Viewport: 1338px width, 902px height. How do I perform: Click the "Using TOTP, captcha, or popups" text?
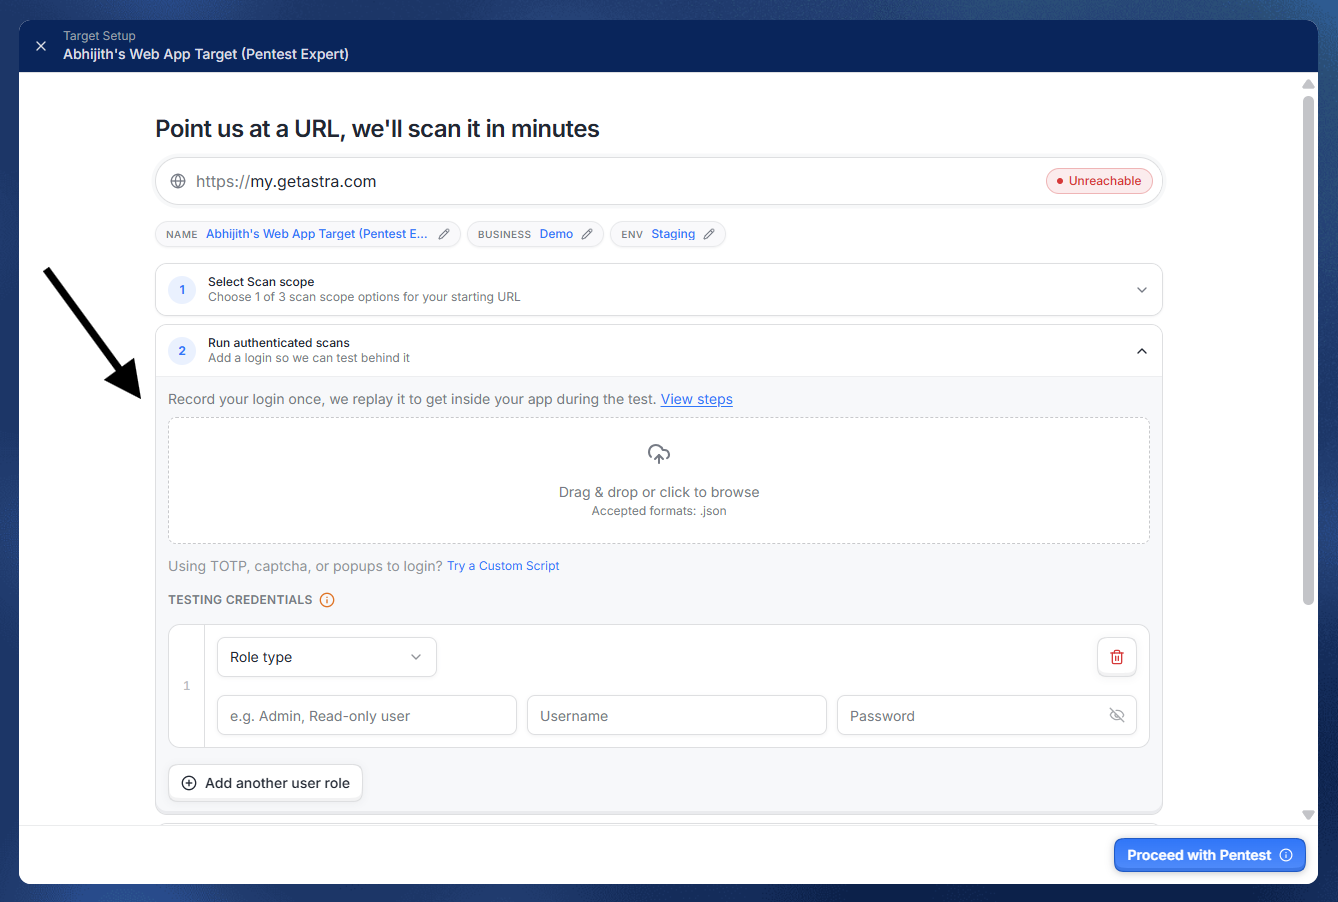(305, 566)
